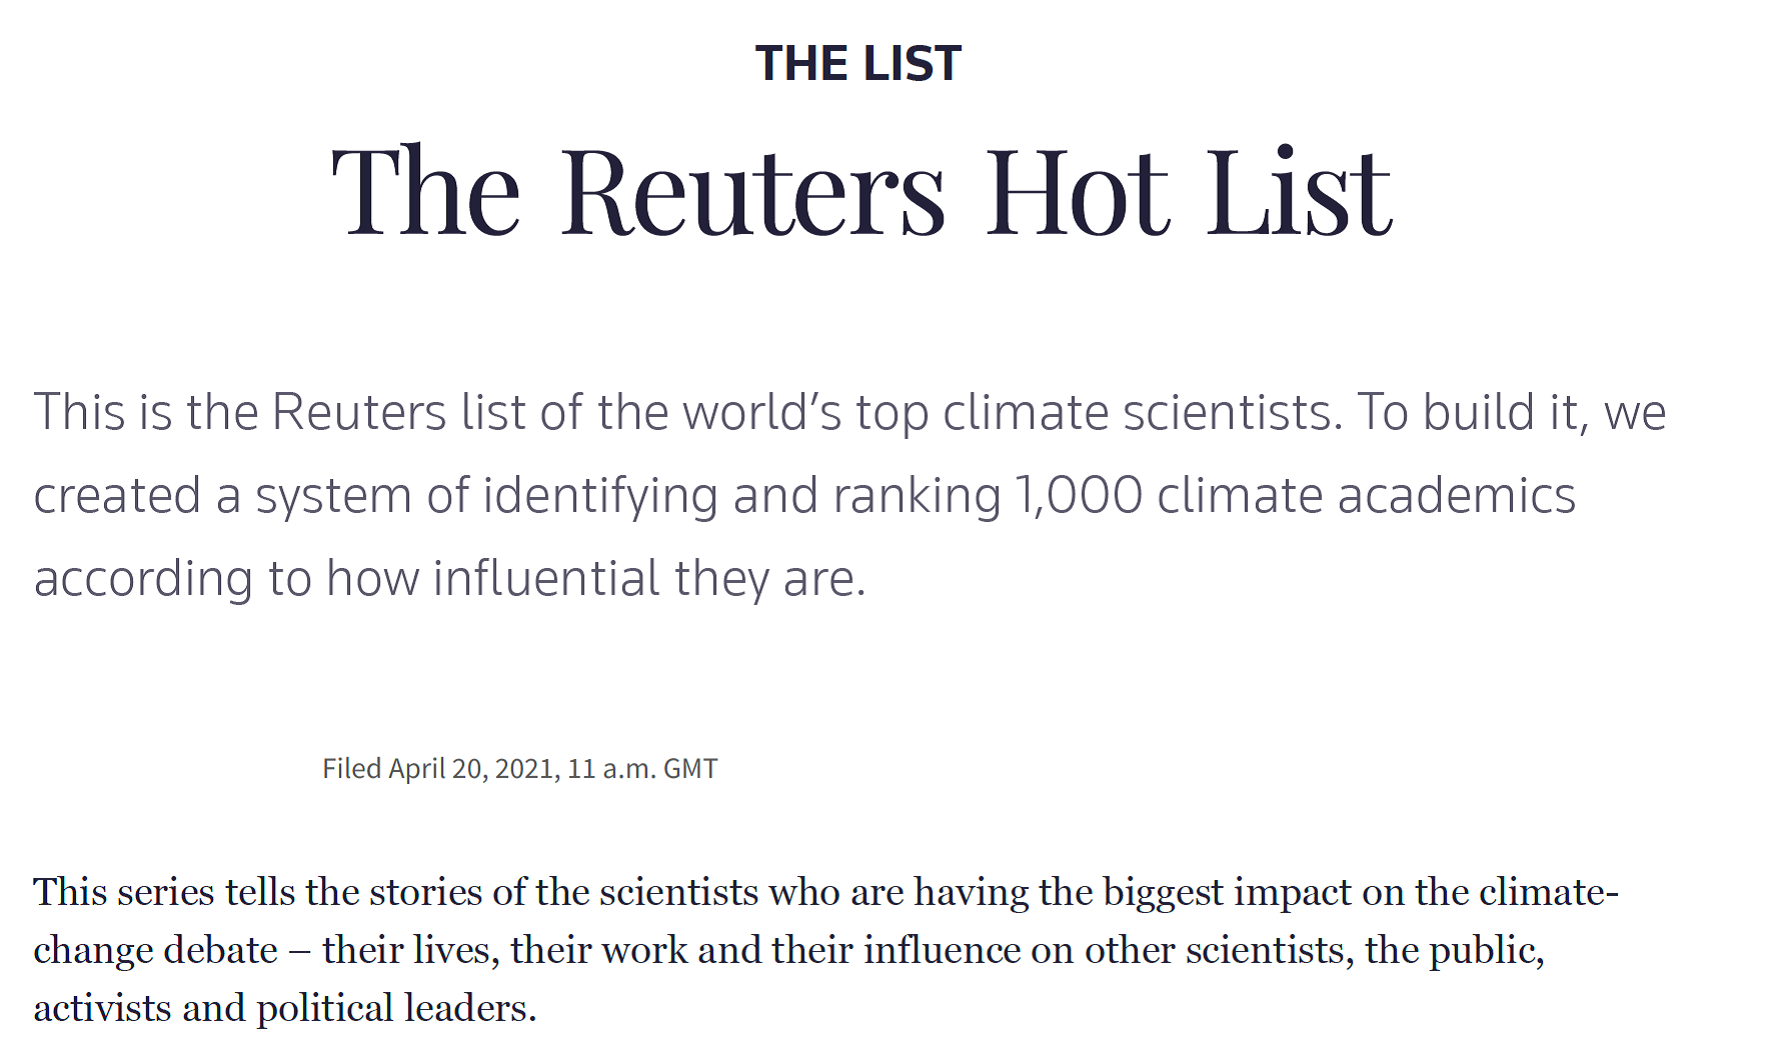The height and width of the screenshot is (1046, 1776).
Task: Click the word "Hot" in the main title
Action: click(1077, 192)
